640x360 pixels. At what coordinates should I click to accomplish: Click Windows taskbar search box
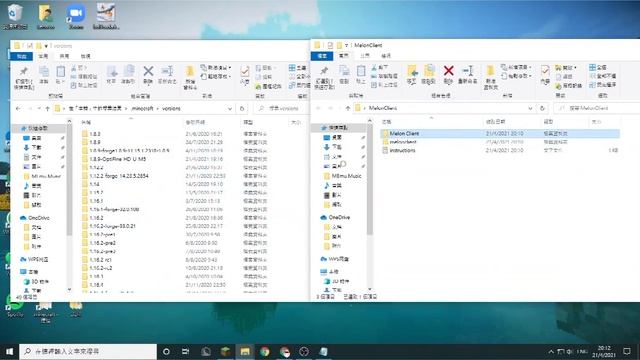click(88, 351)
